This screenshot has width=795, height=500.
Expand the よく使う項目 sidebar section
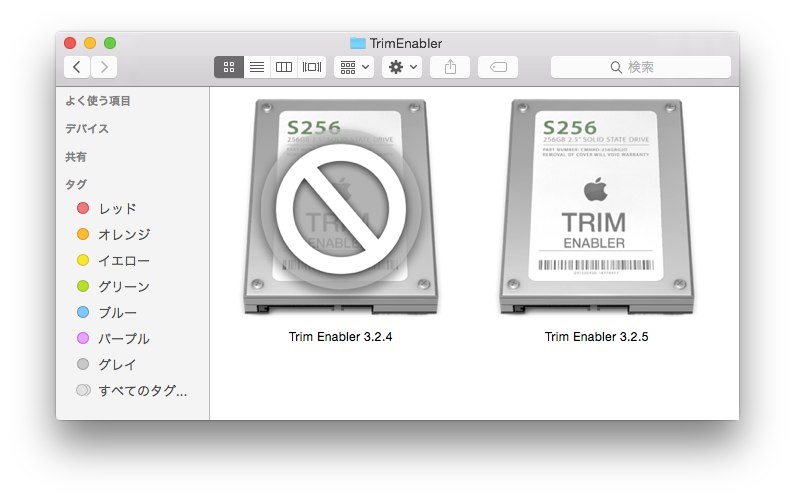98,101
